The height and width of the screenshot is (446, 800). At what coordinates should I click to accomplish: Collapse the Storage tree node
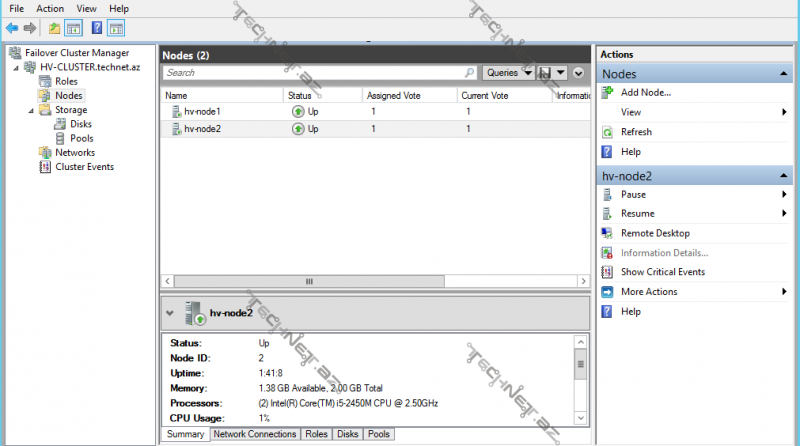[31, 111]
